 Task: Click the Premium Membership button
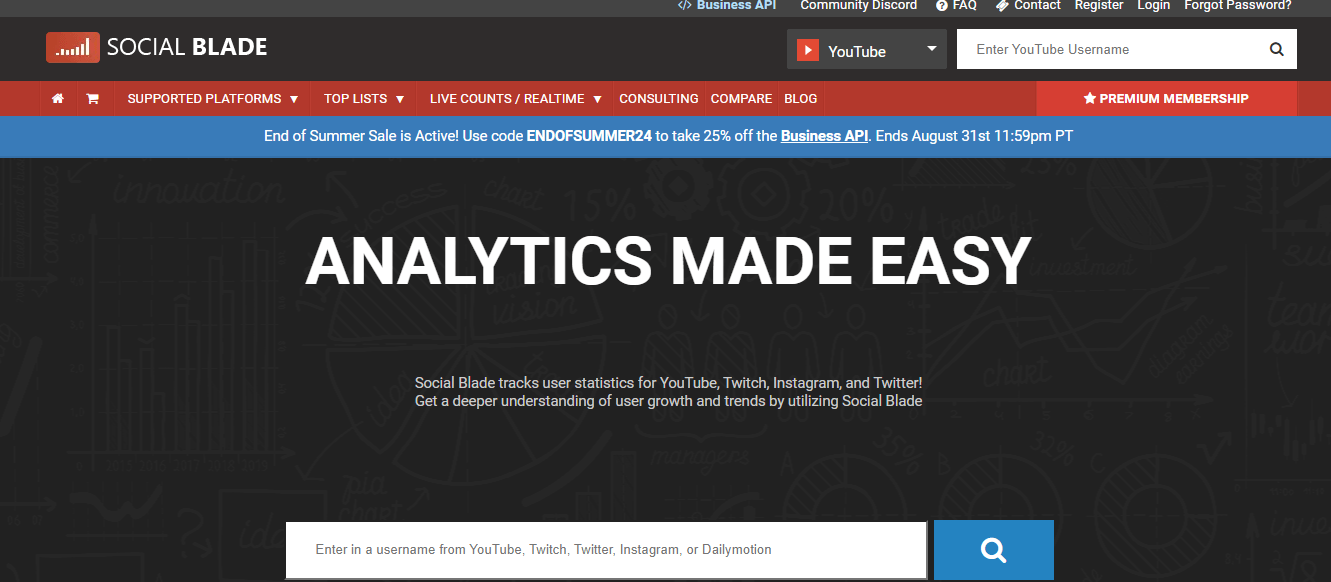tap(1166, 99)
